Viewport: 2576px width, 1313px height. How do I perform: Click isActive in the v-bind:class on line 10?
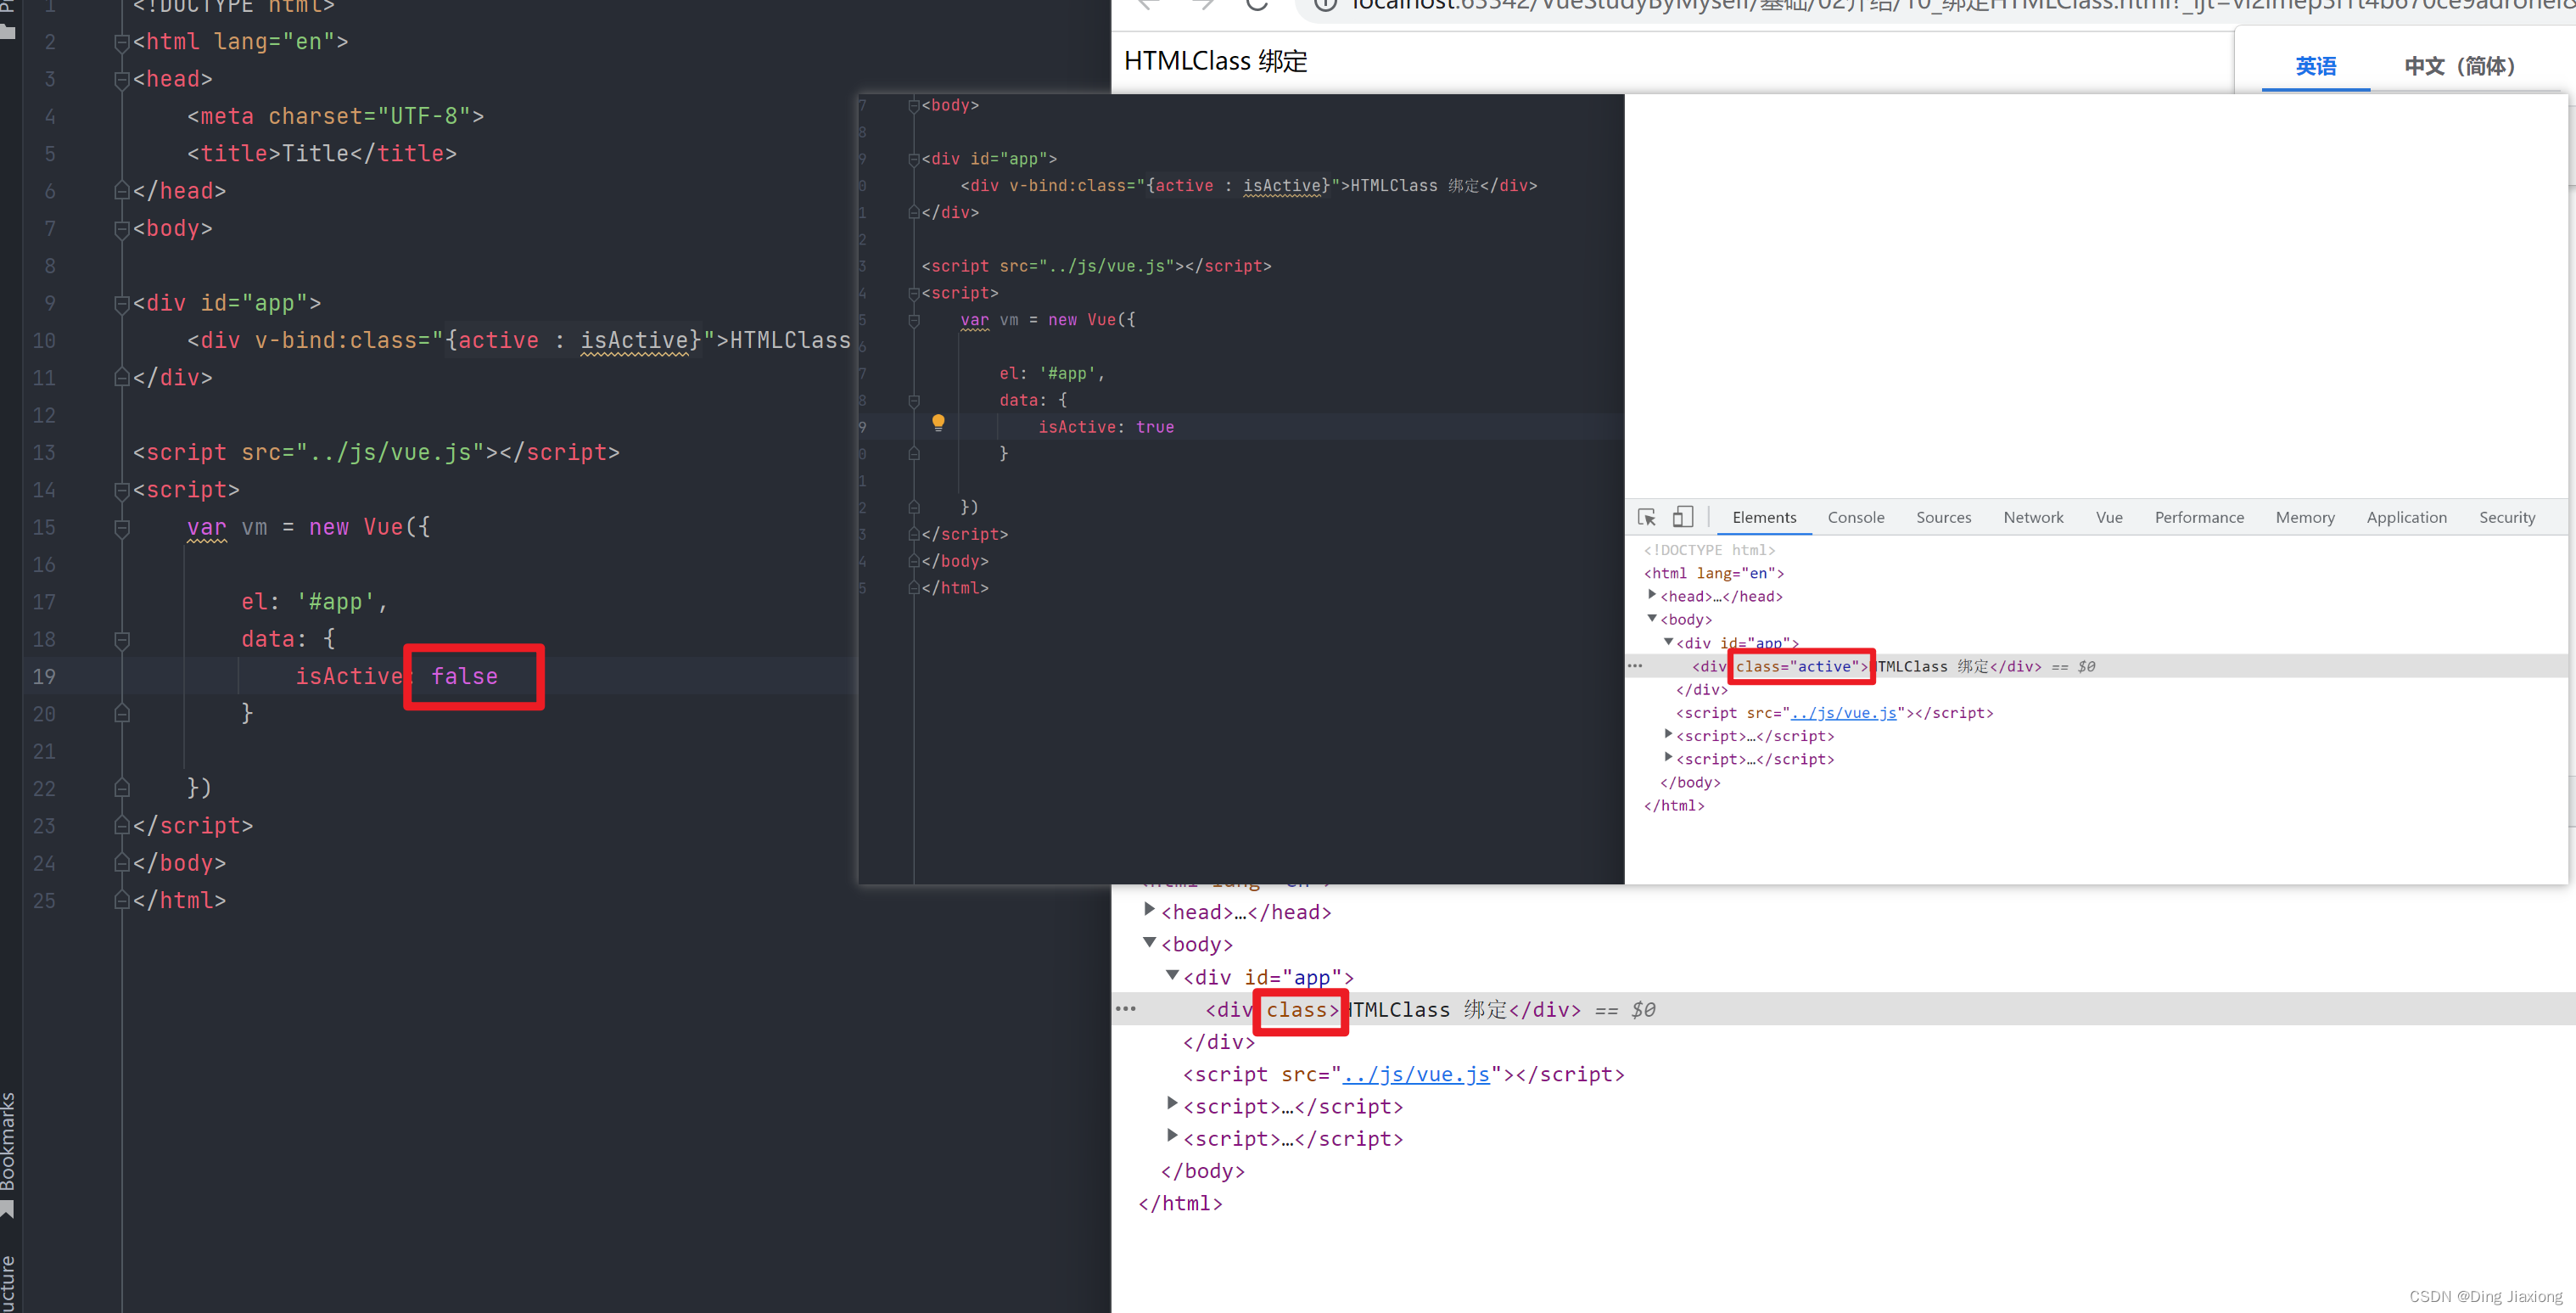point(635,340)
